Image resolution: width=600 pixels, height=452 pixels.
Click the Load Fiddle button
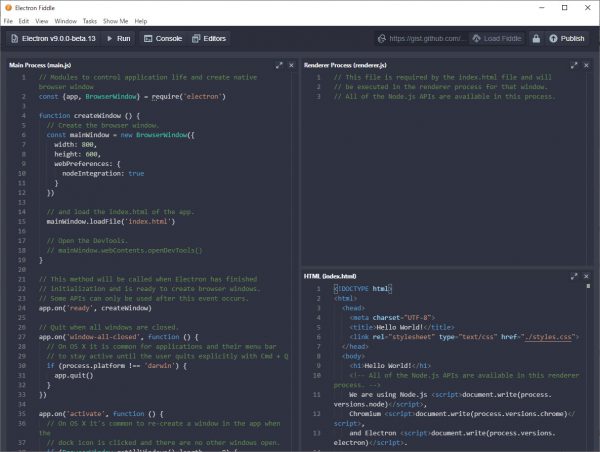point(497,39)
